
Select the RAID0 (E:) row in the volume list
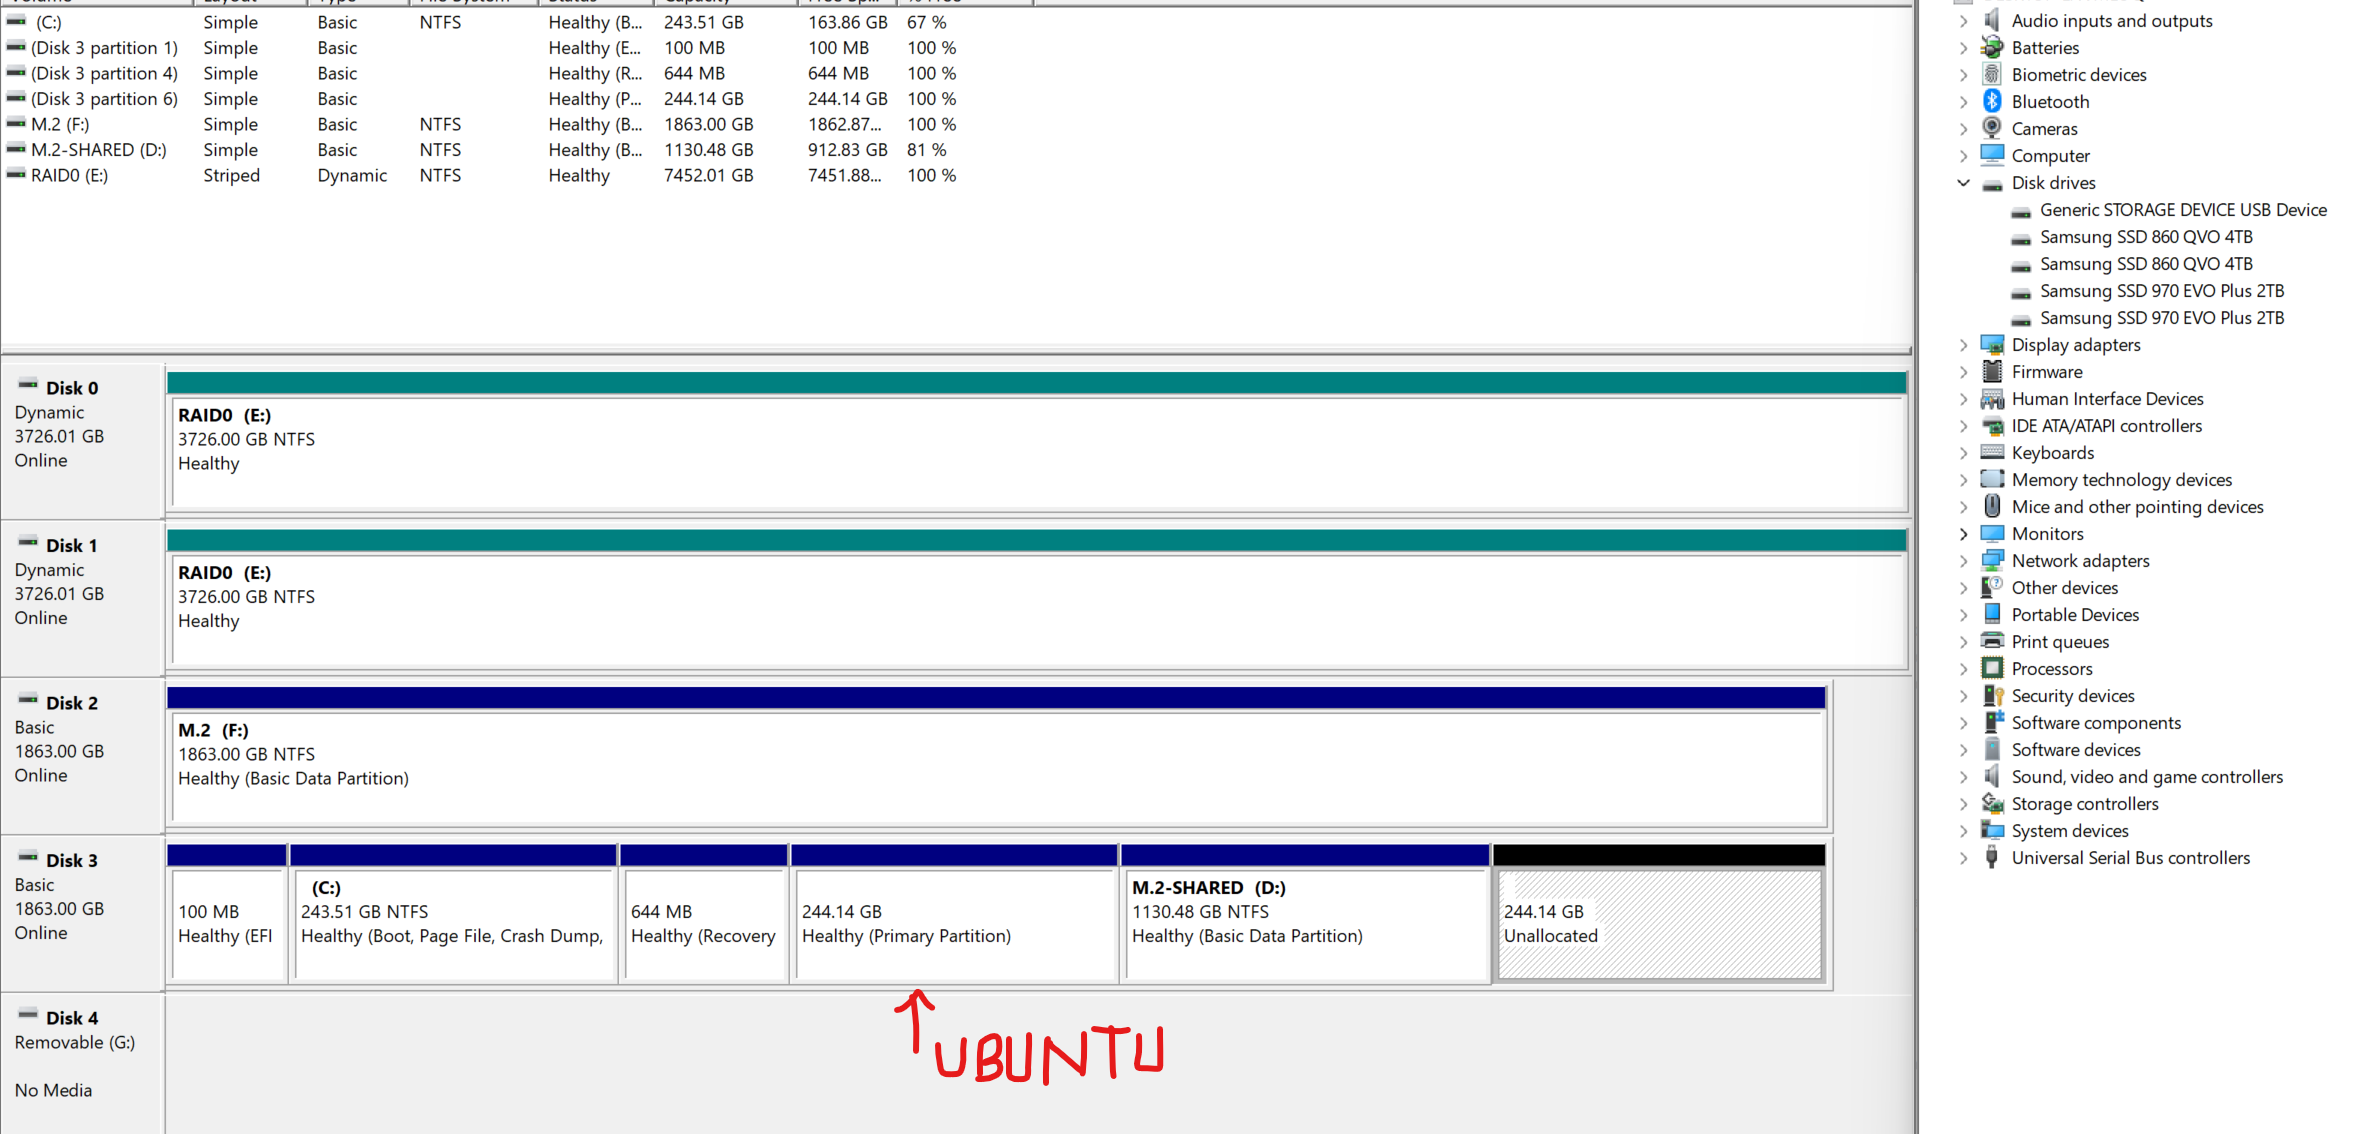(69, 175)
